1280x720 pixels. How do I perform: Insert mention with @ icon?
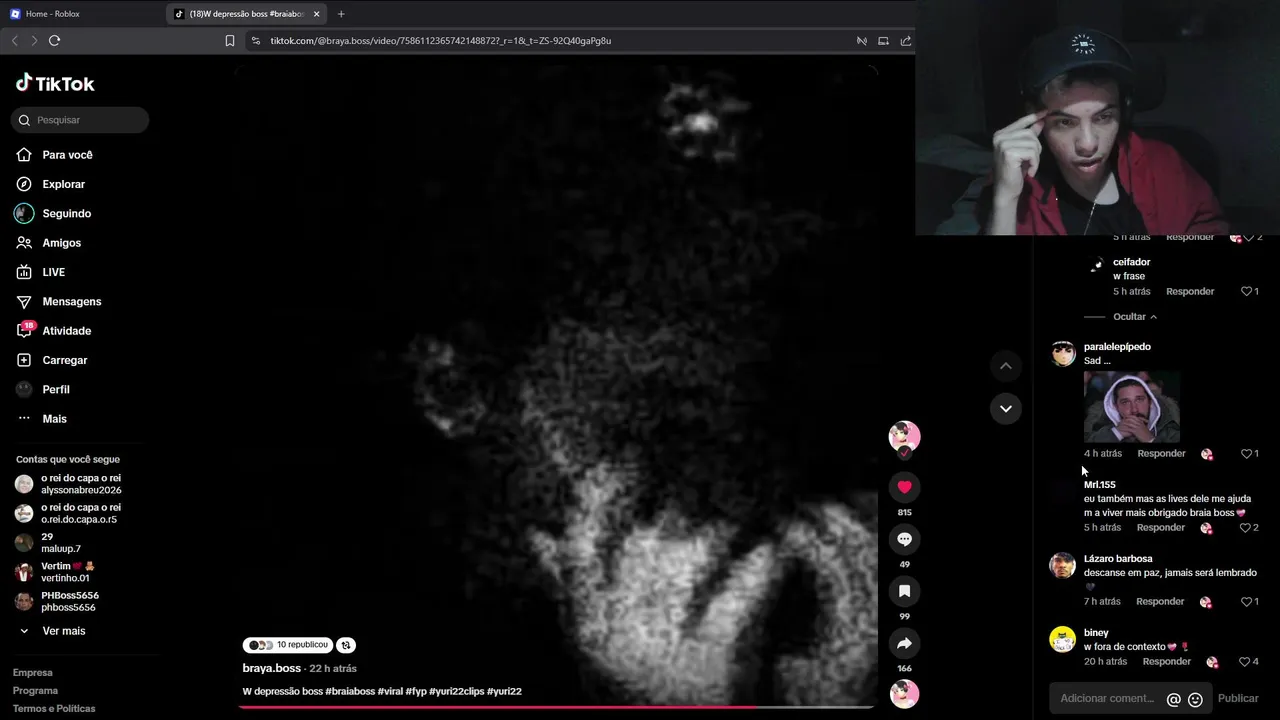tap(1174, 699)
